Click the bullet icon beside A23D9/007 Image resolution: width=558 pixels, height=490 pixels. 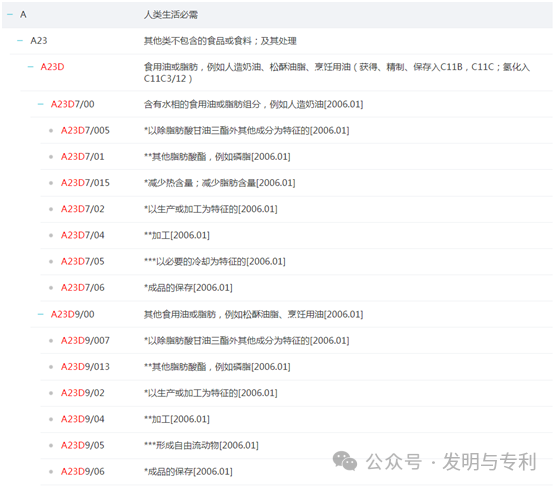[x=51, y=341]
